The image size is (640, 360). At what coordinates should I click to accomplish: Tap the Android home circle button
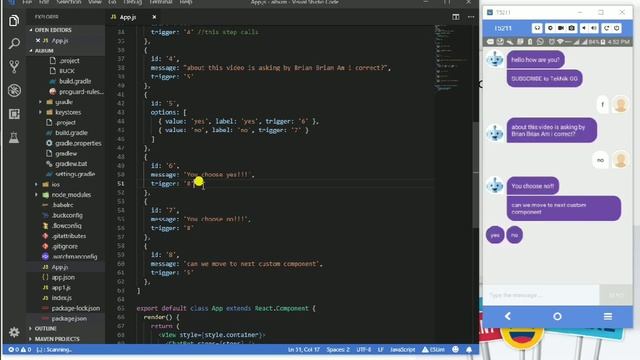point(557,316)
